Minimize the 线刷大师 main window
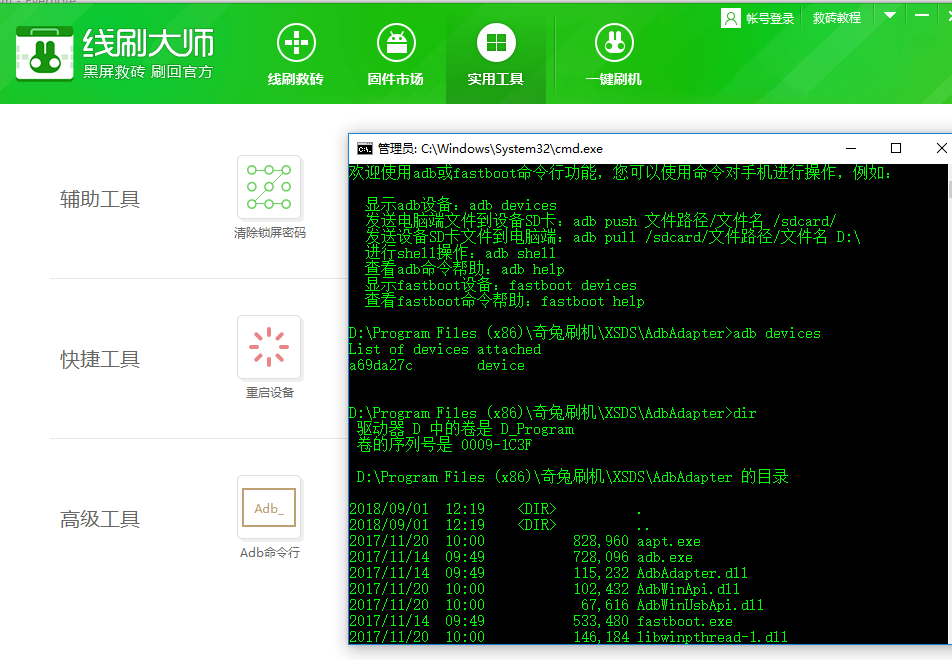Screen dimensions: 952x660 click(922, 15)
